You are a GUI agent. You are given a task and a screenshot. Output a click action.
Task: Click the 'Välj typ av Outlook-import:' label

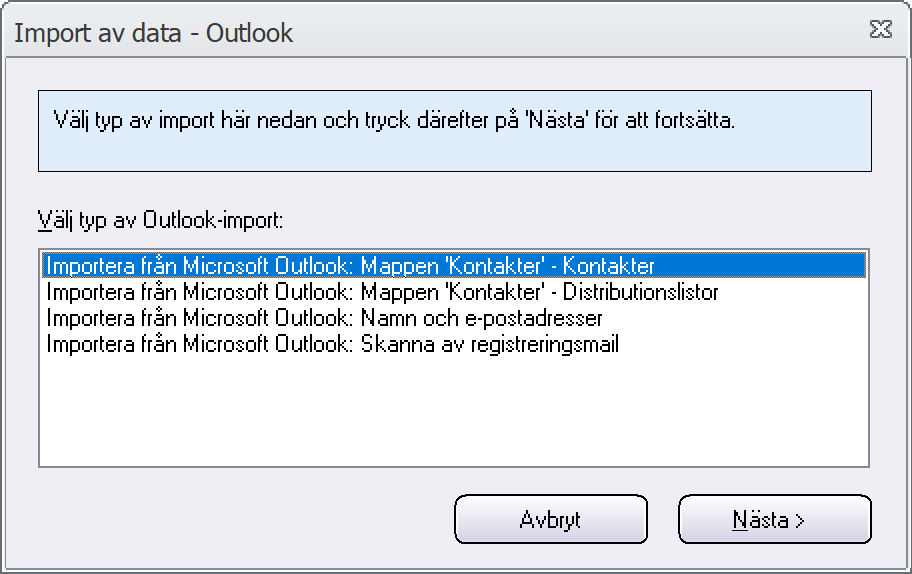(x=161, y=220)
